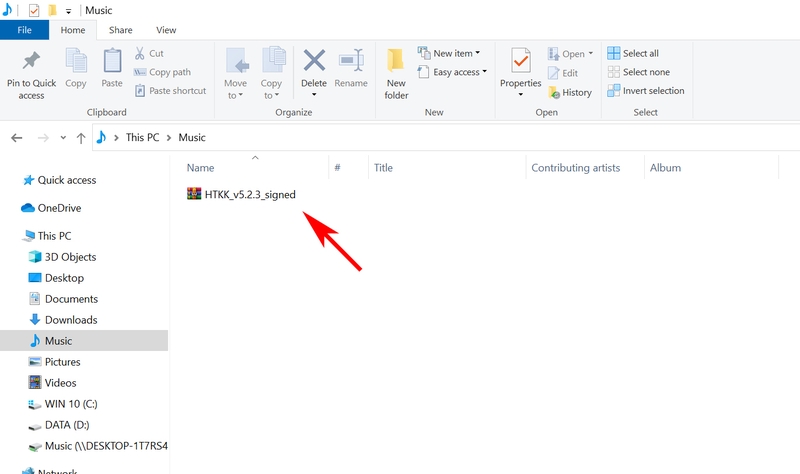Screen dimensions: 800x474
Task: Sort by the Album column header
Action: [x=665, y=167]
